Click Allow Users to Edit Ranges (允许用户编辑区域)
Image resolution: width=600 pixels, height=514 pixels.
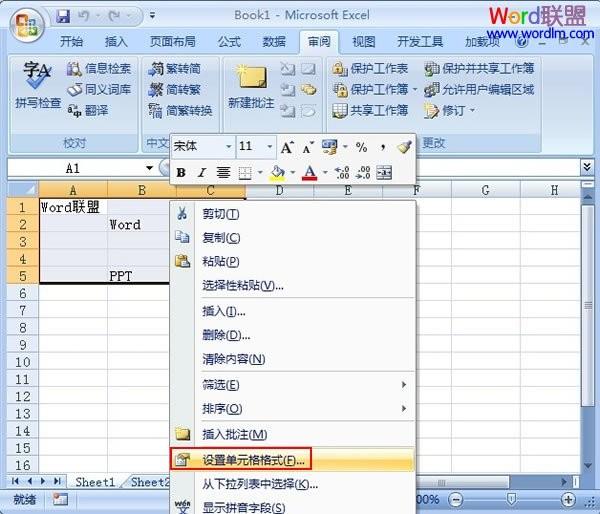(479, 90)
